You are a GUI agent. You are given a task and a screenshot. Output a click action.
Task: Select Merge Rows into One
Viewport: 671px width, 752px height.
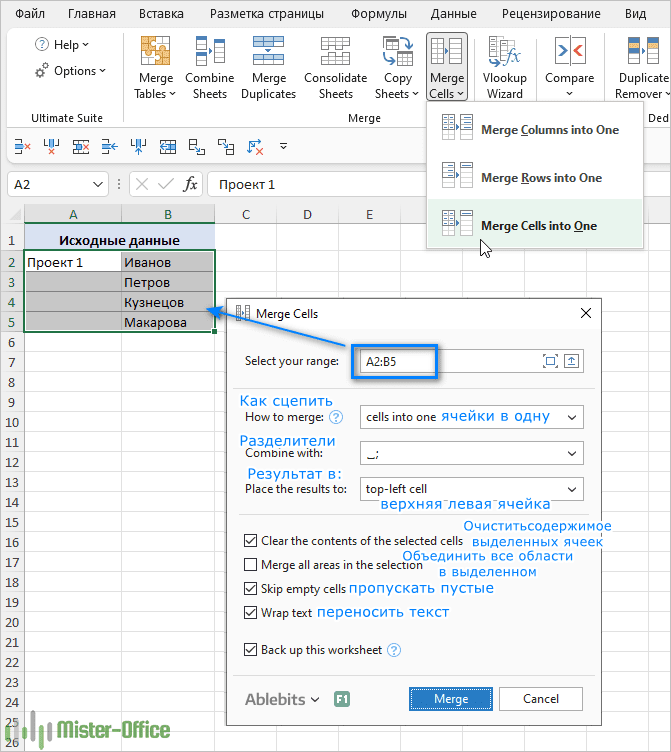coord(534,177)
